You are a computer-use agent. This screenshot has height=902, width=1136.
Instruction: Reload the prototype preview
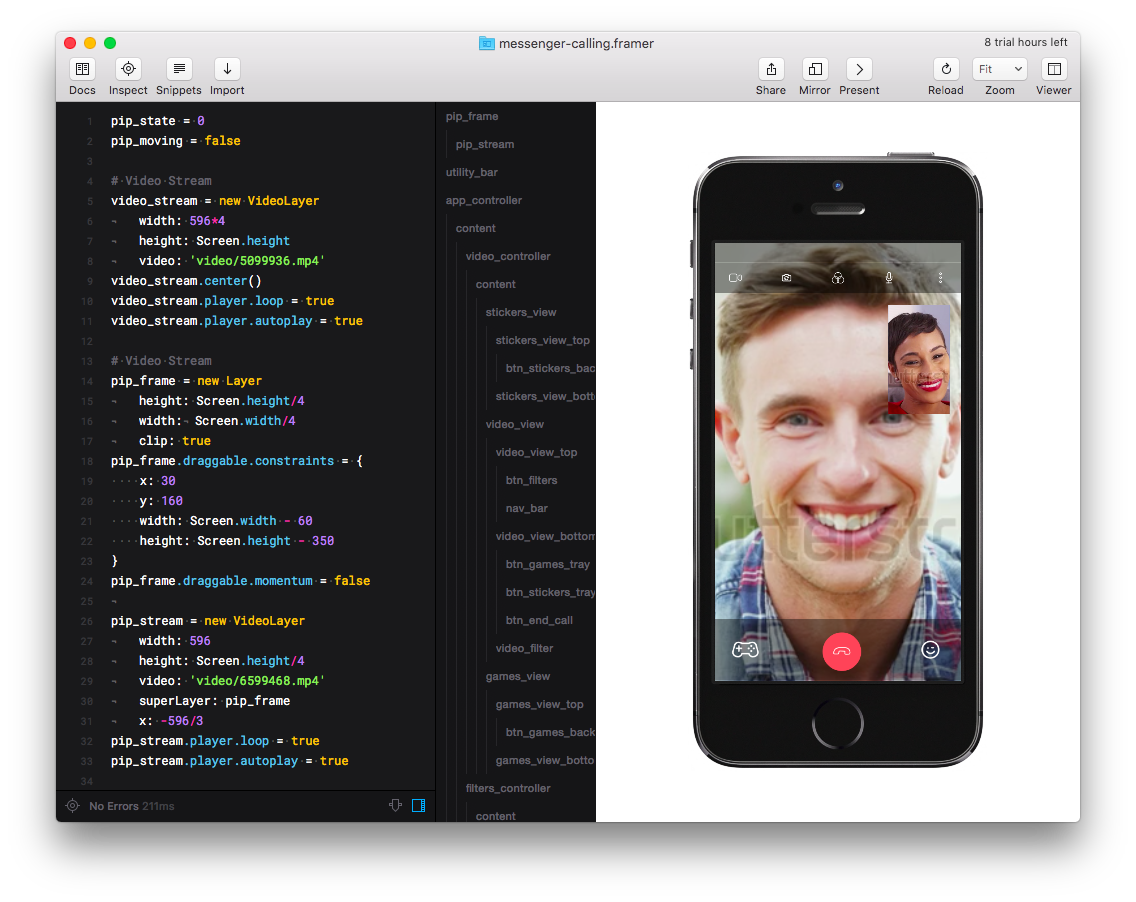click(x=945, y=69)
